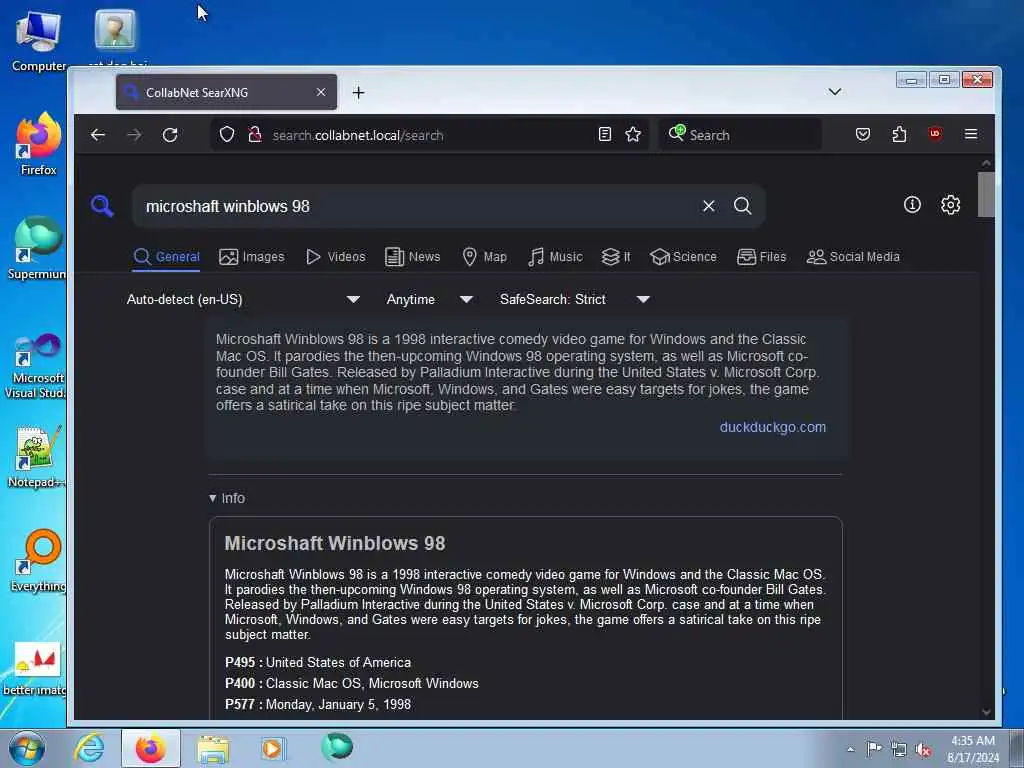Click the P495 : United States of America row
1024x768 pixels.
coord(318,662)
